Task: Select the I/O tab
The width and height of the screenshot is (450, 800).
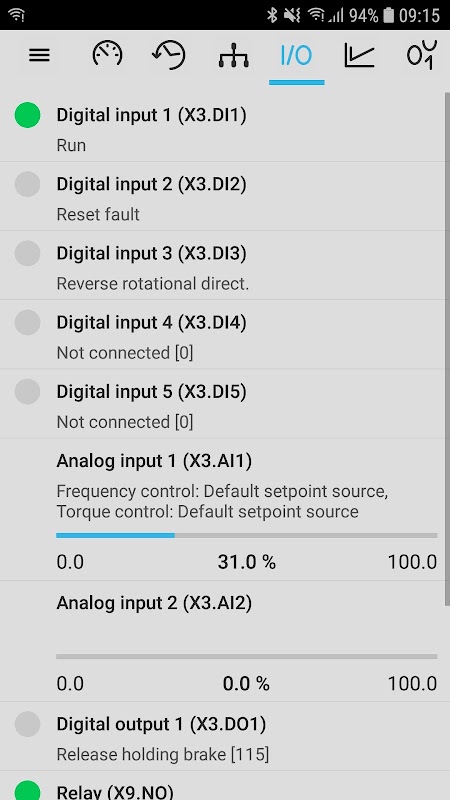Action: pyautogui.click(x=296, y=55)
